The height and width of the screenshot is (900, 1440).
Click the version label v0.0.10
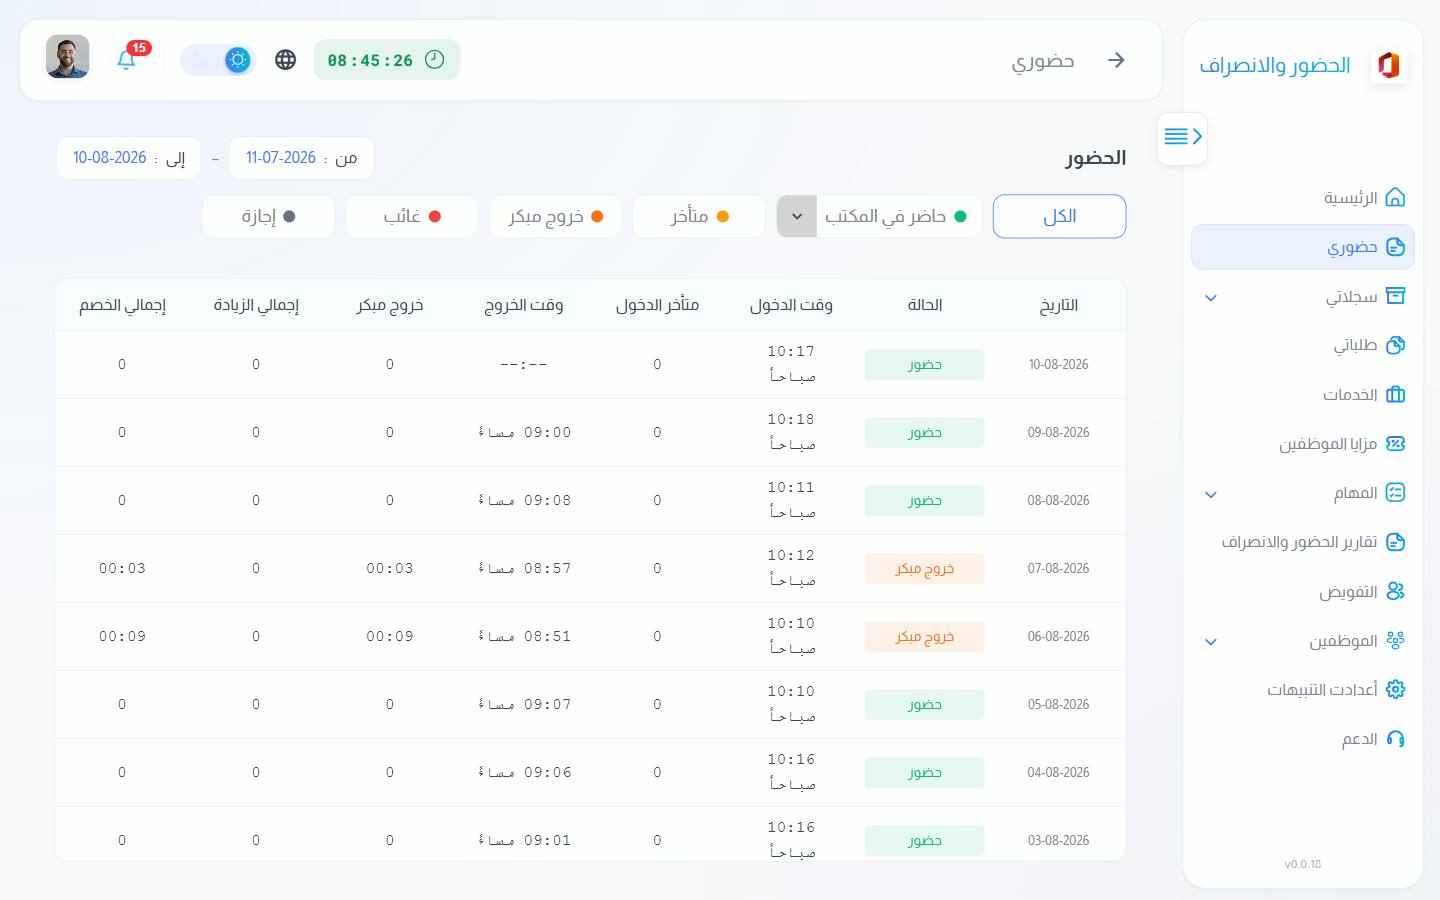[x=1303, y=864]
